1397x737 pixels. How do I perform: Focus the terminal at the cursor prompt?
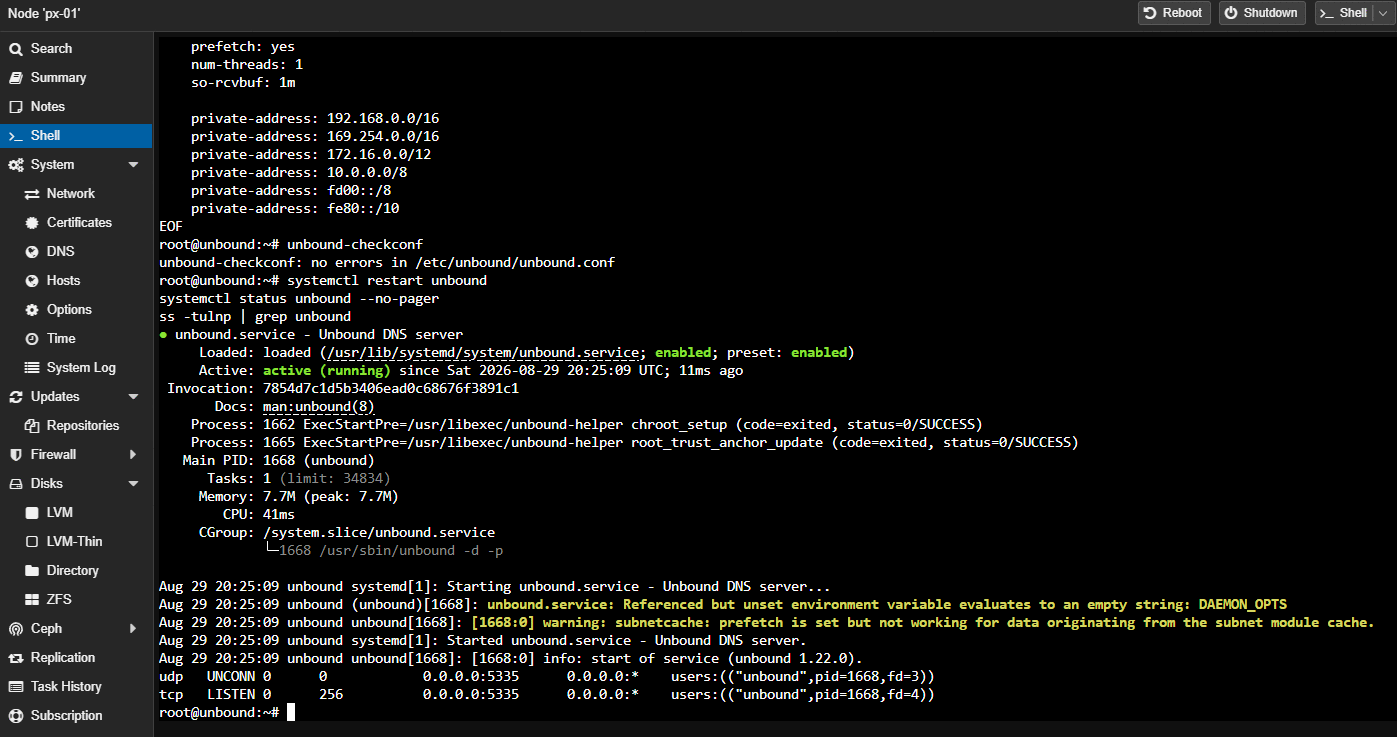pos(291,712)
